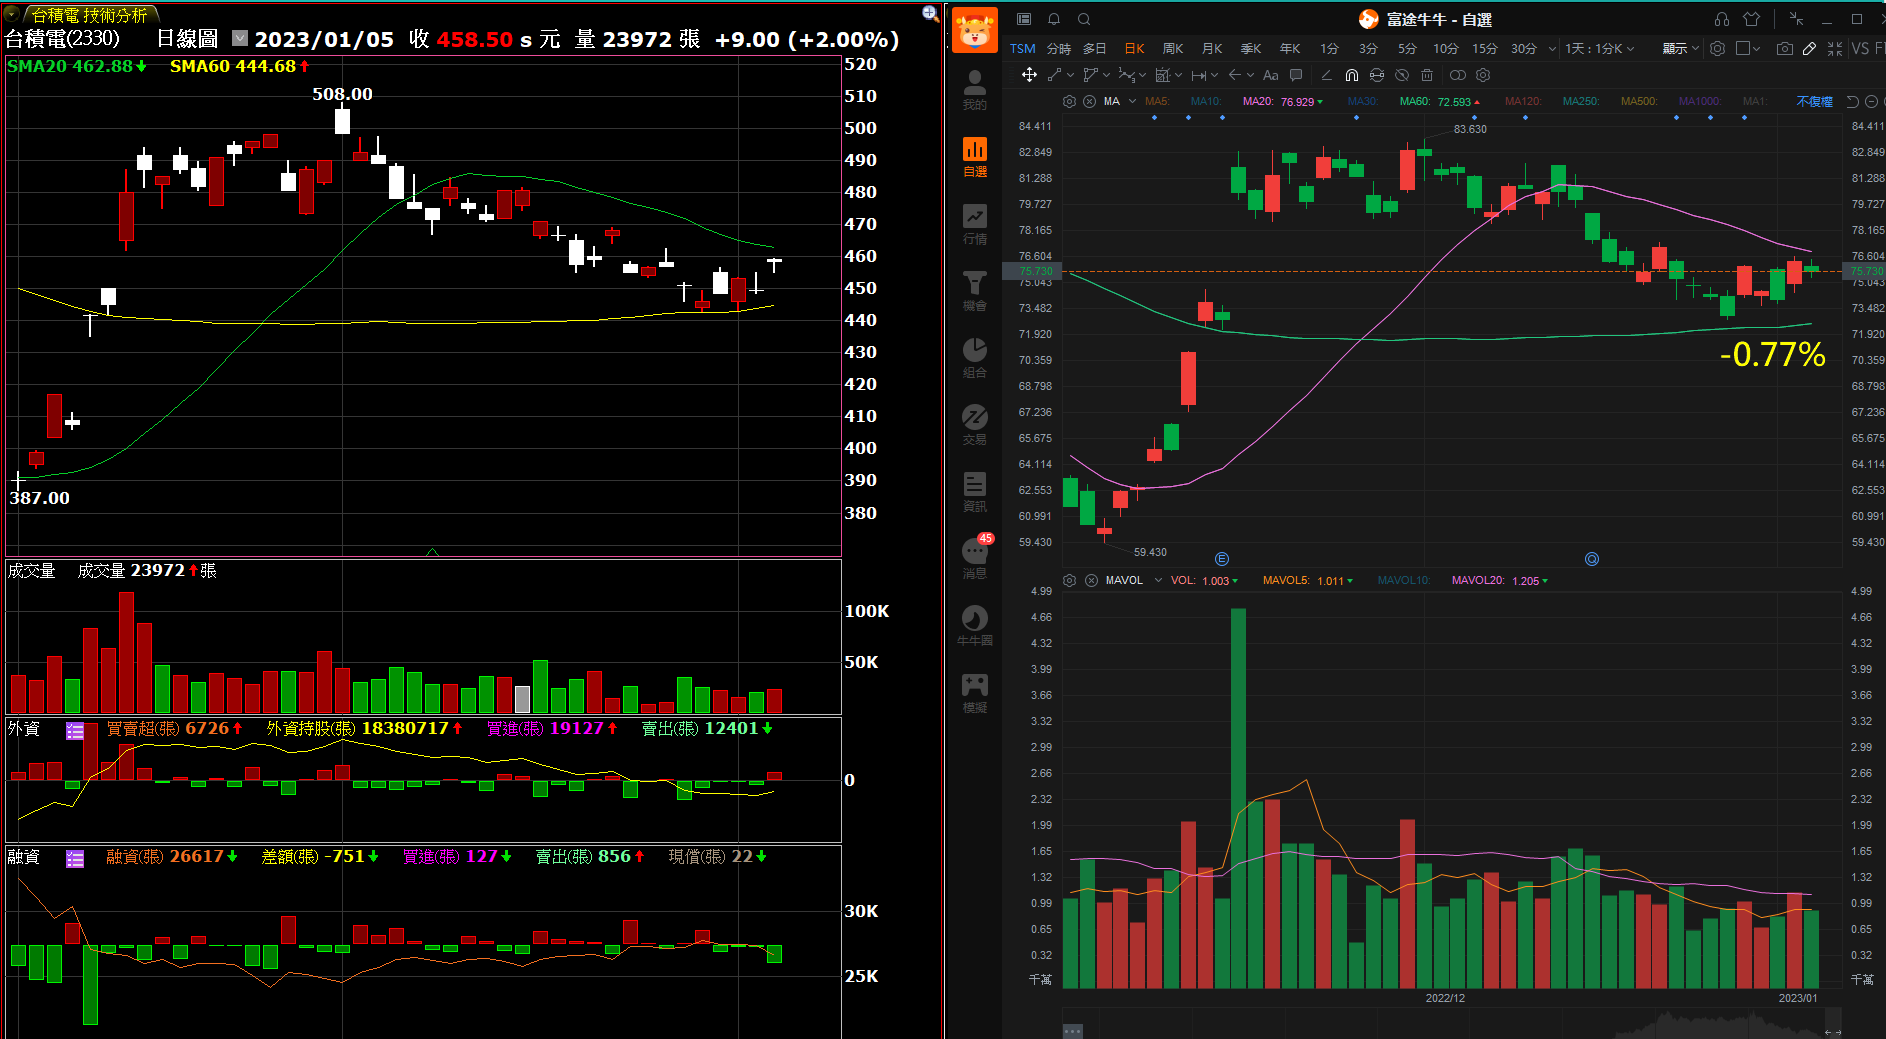
Task: Open the search magnifier in Futu header
Action: pyautogui.click(x=1084, y=19)
